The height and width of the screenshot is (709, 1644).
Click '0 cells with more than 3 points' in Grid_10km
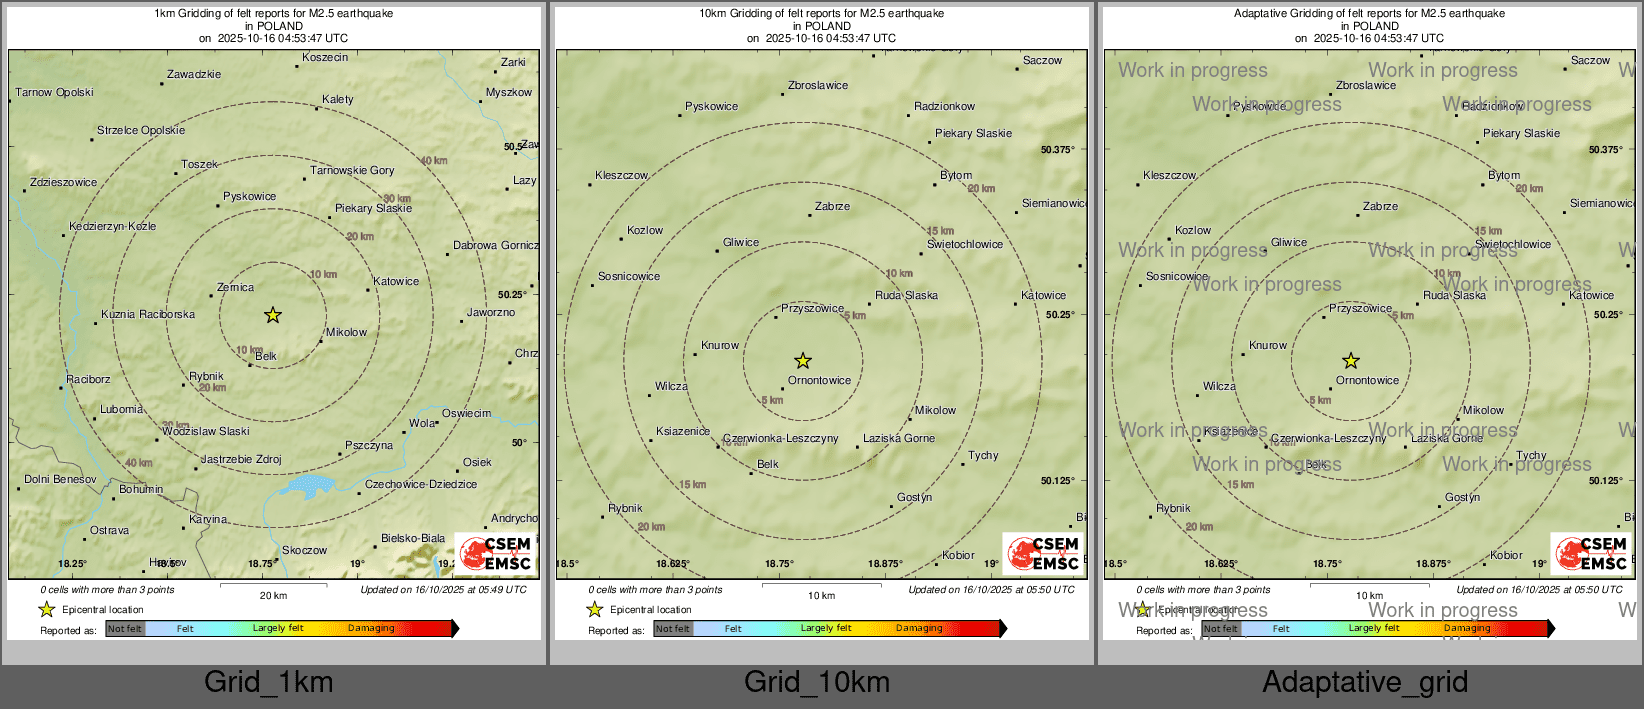pyautogui.click(x=656, y=590)
